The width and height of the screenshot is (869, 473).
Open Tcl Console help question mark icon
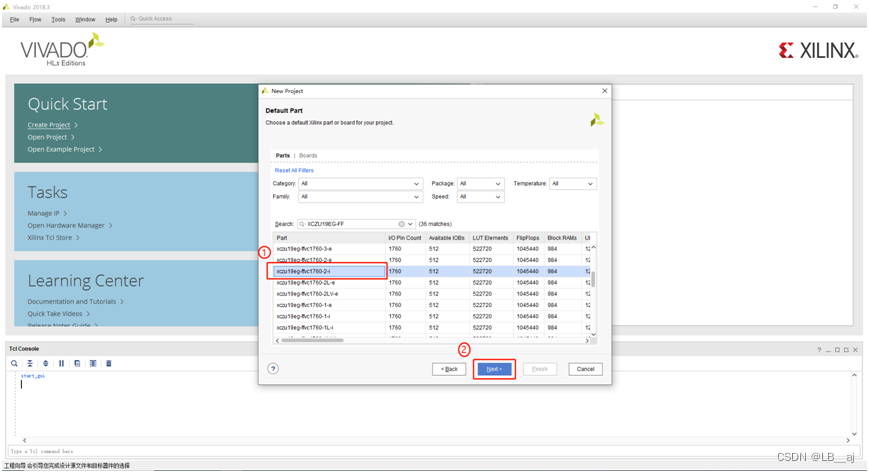(x=819, y=350)
